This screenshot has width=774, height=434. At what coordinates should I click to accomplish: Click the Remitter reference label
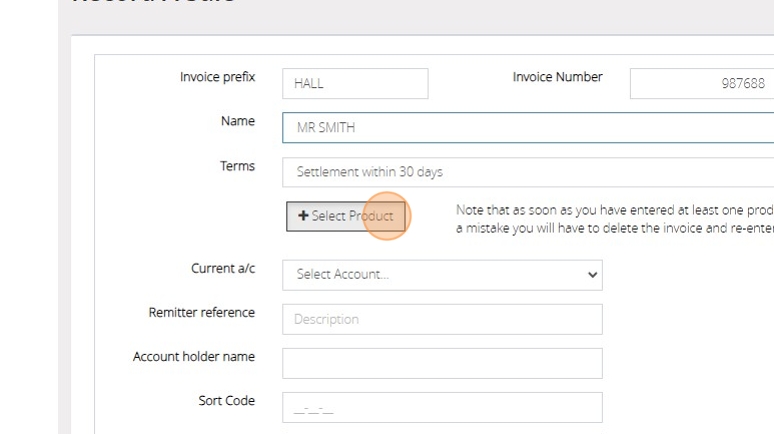pos(201,313)
